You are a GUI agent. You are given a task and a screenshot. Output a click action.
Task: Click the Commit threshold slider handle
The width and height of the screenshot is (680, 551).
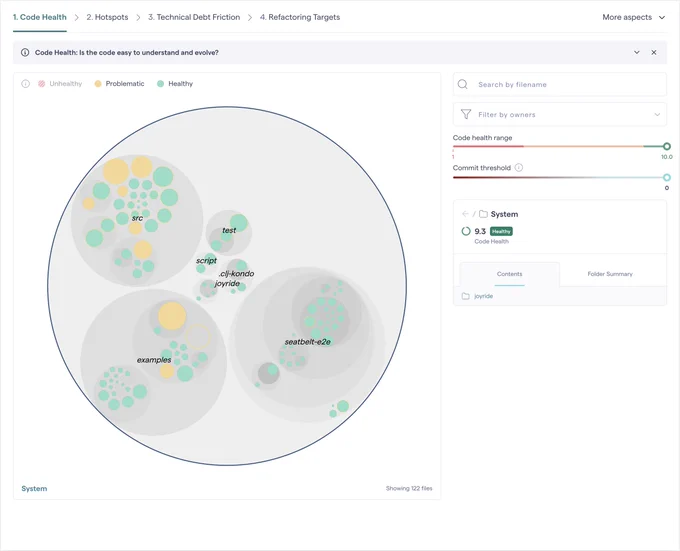coord(667,177)
